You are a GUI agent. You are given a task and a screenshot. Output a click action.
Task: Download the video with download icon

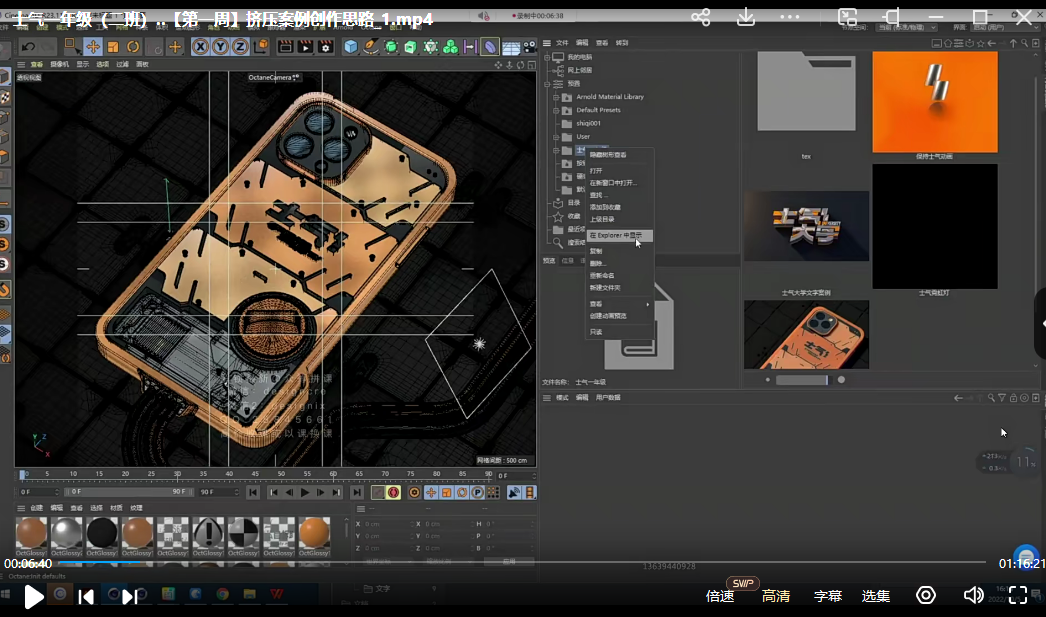[x=746, y=17]
